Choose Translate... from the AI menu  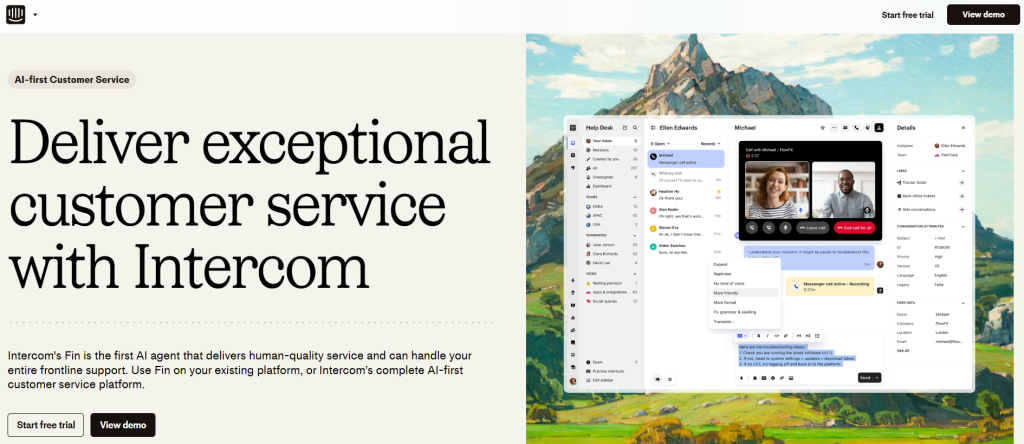745,322
